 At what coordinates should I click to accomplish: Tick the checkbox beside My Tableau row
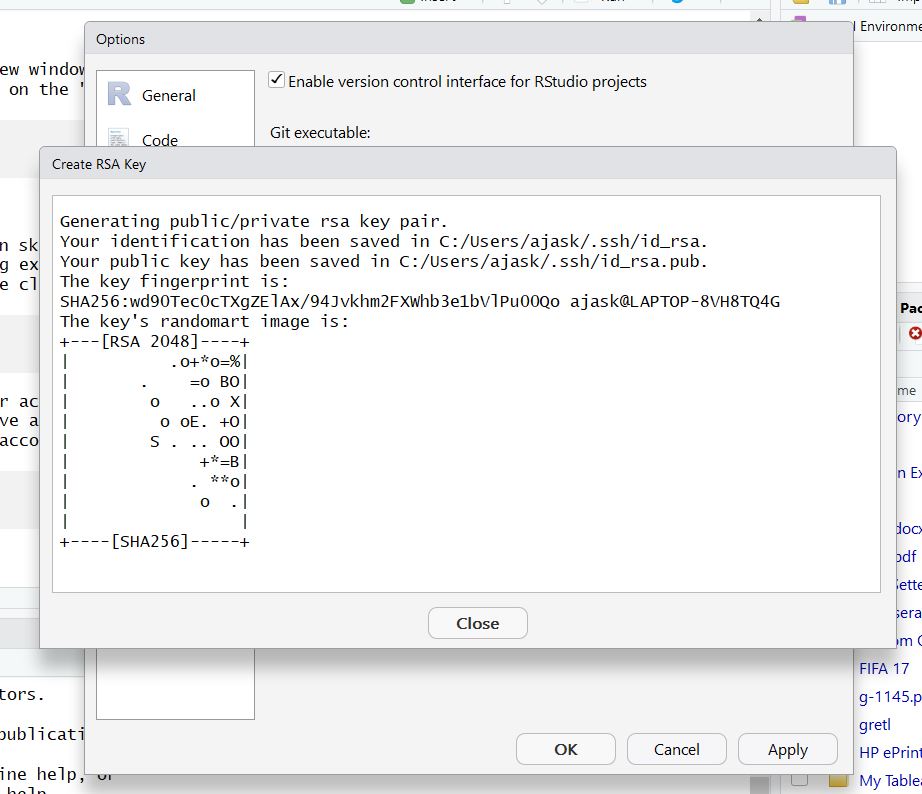coord(799,780)
